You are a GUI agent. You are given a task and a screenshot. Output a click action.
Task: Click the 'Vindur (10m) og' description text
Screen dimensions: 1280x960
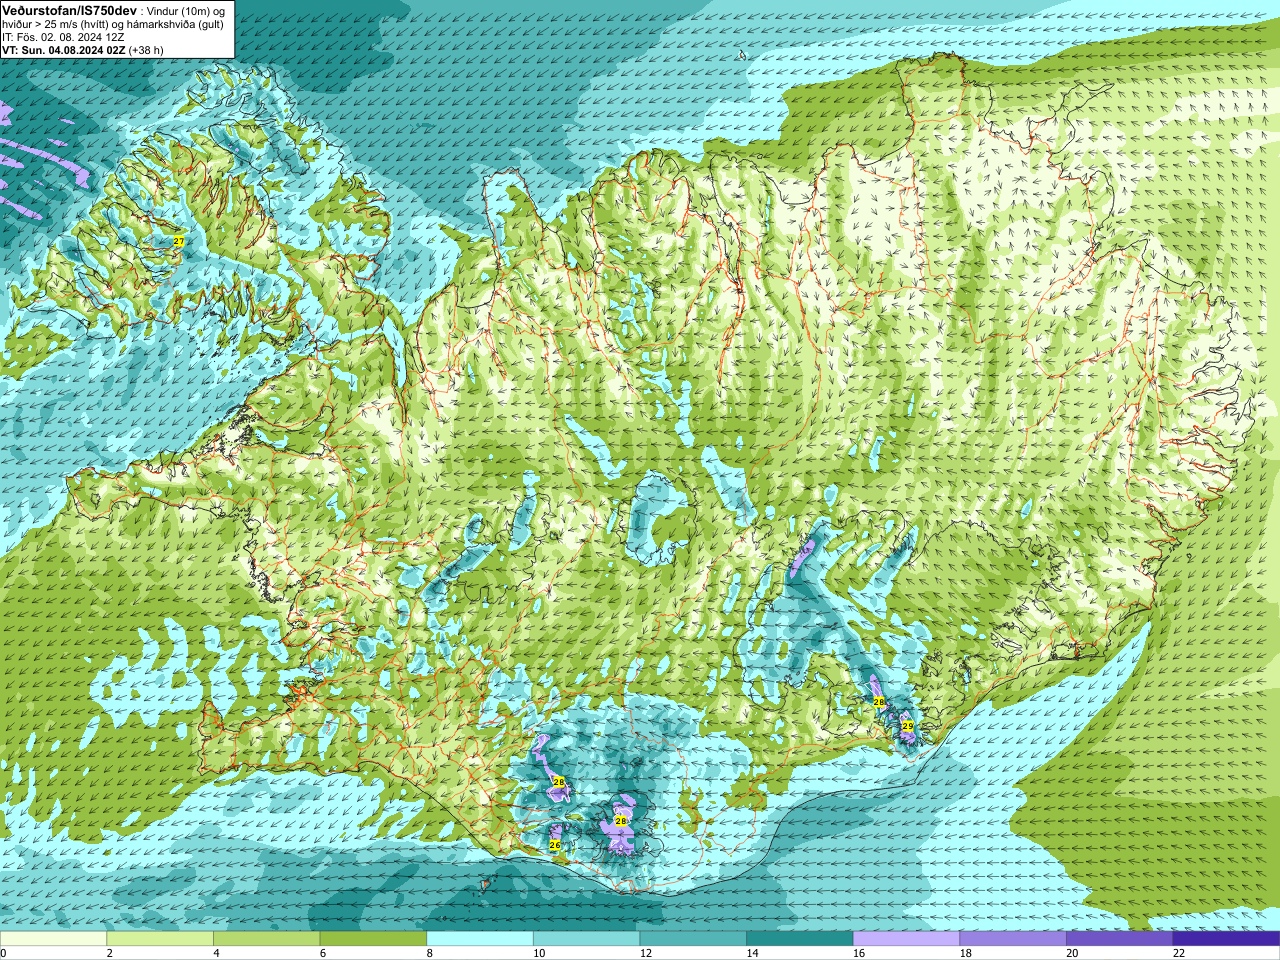tap(187, 11)
